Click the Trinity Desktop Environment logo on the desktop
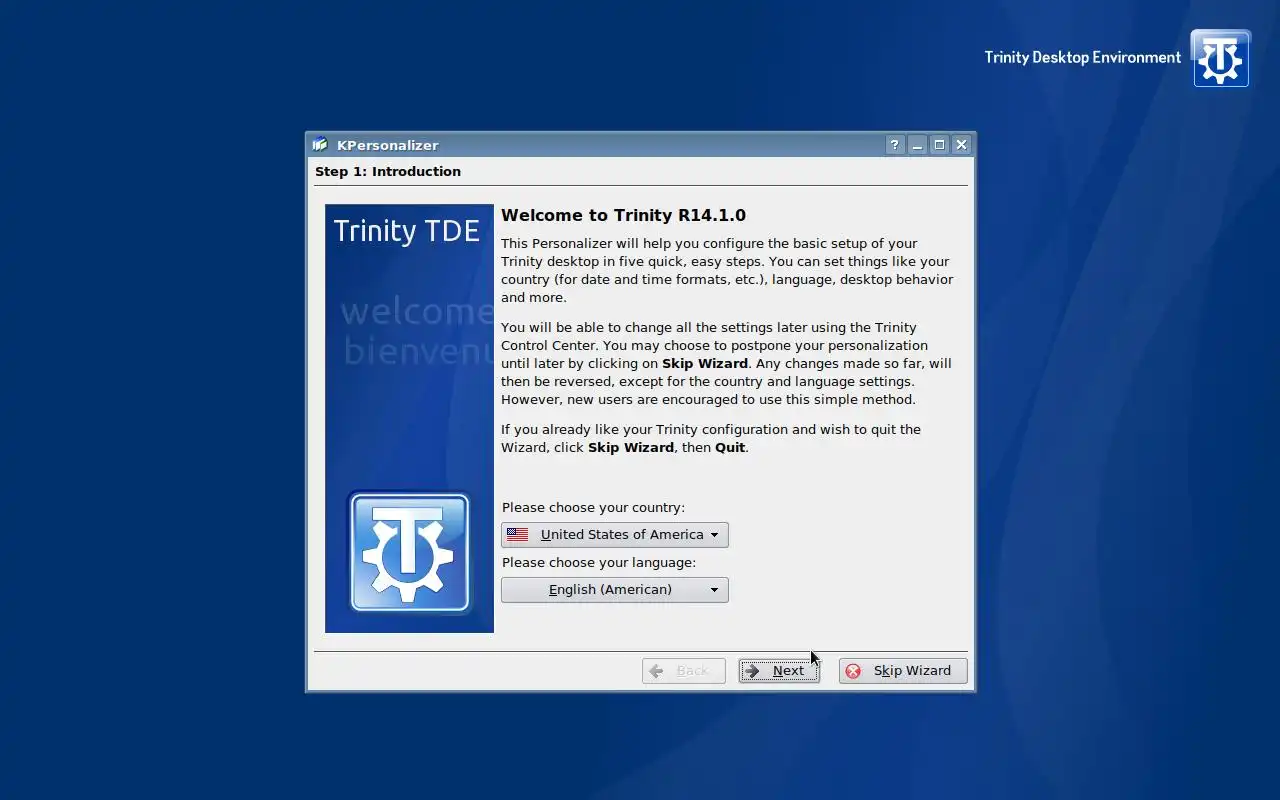This screenshot has height=800, width=1280. tap(1221, 58)
